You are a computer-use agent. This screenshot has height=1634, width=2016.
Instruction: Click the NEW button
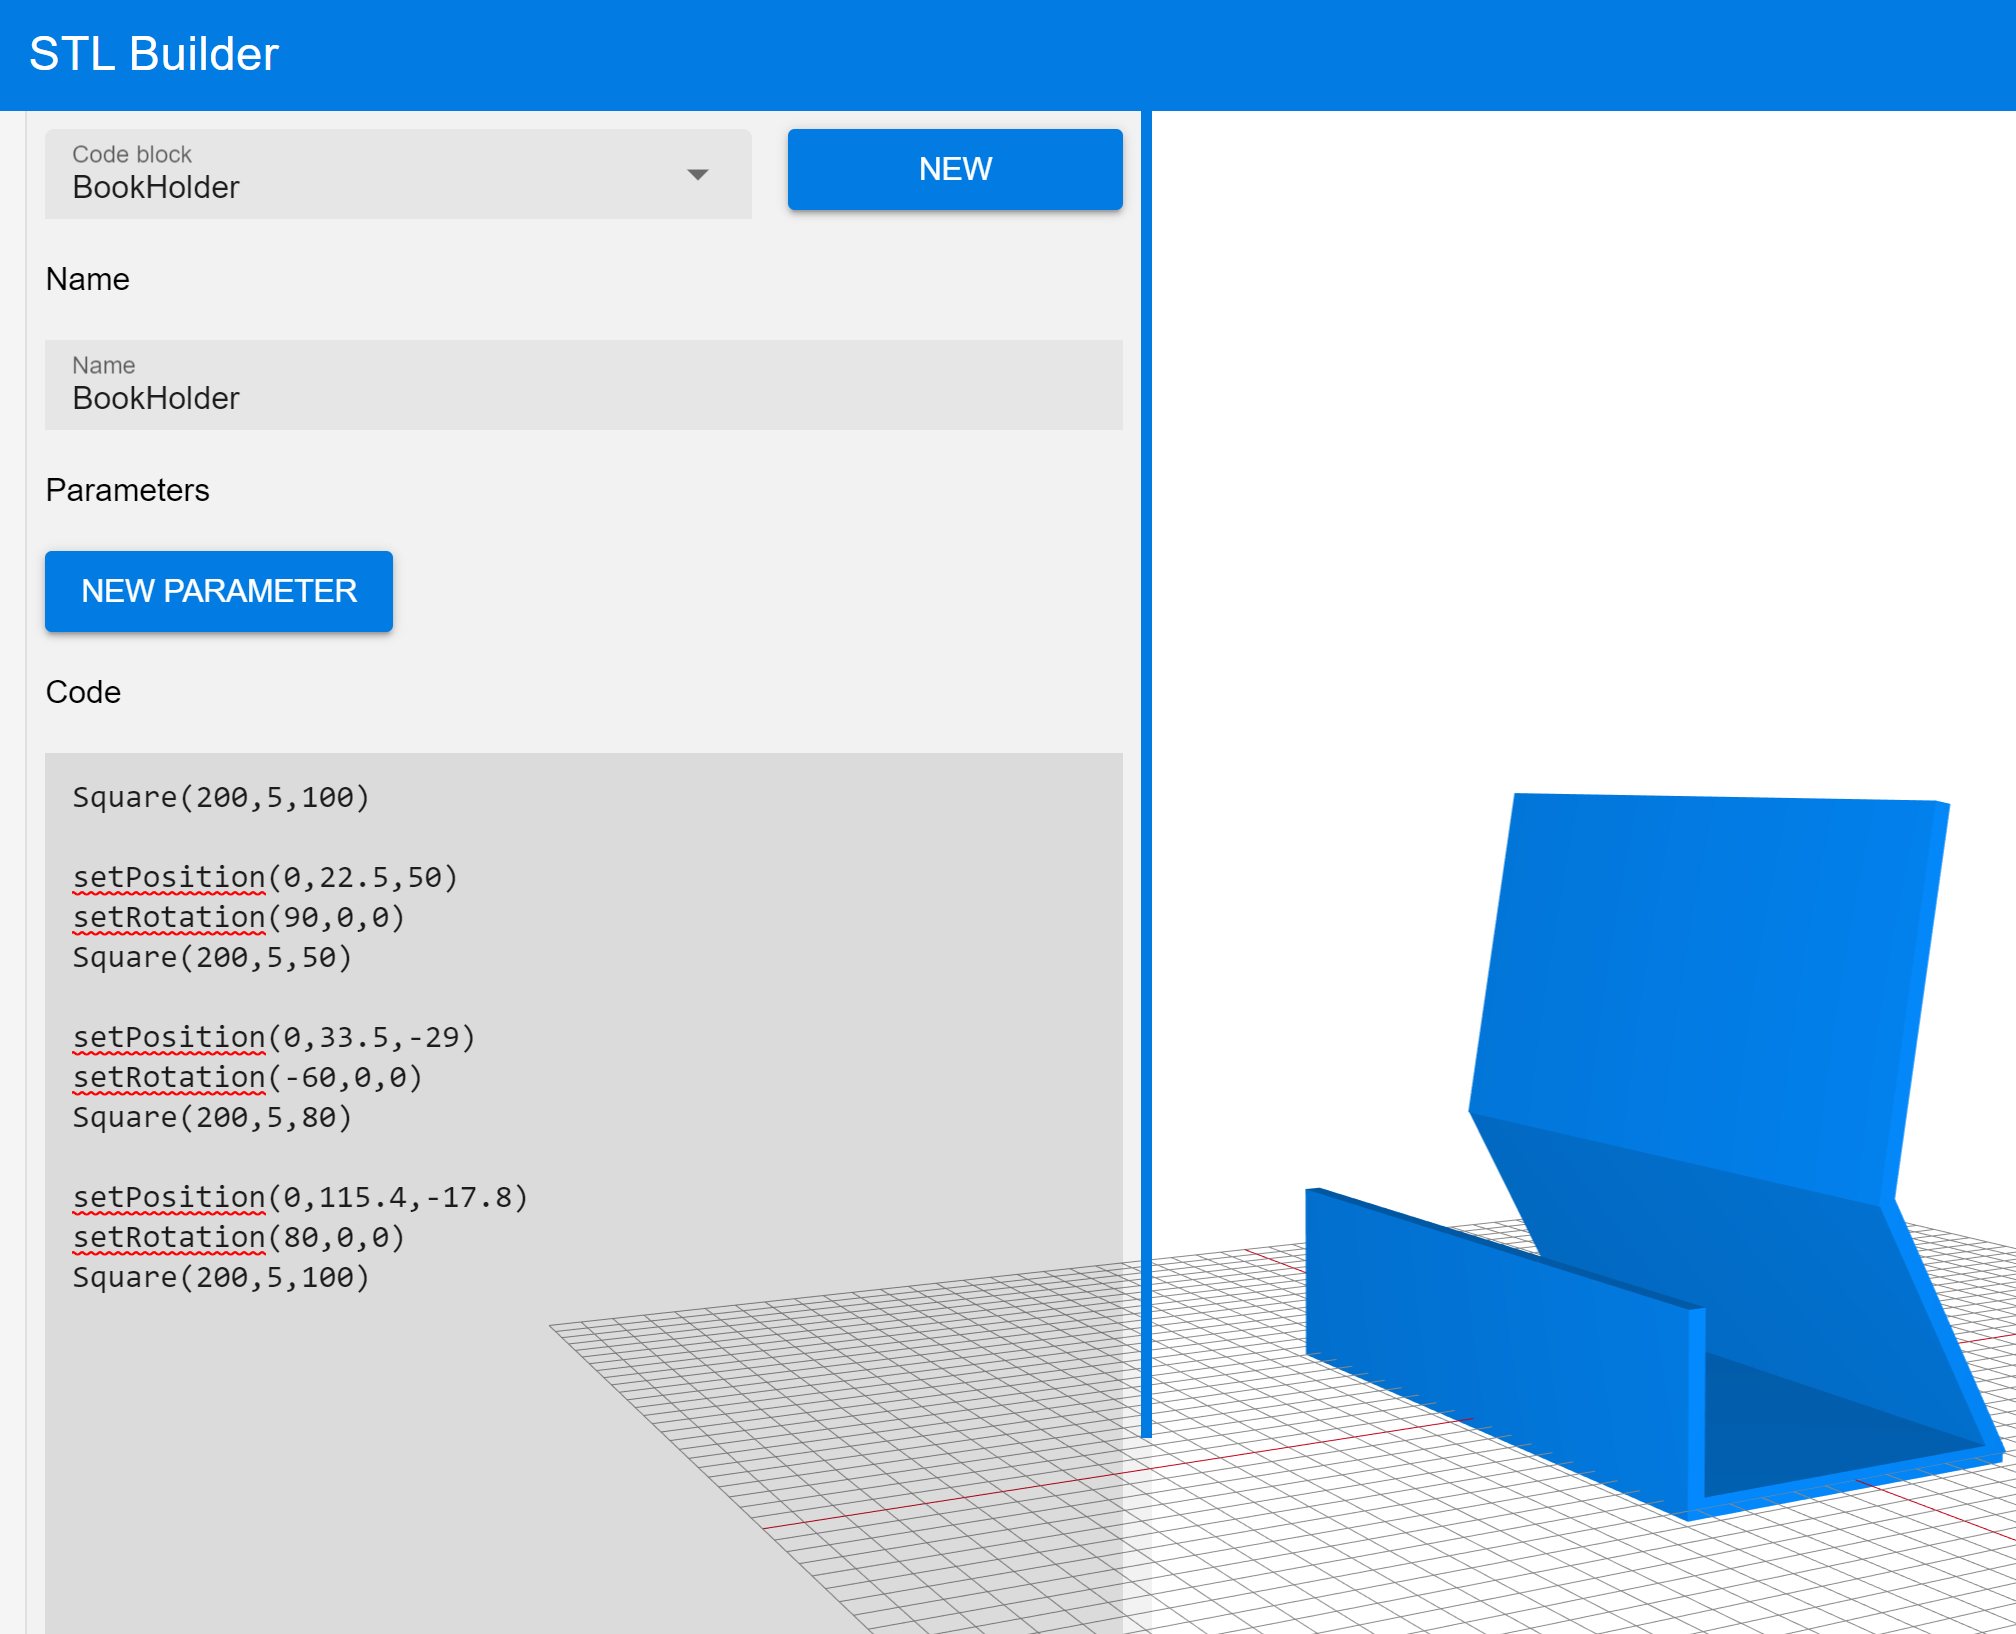pyautogui.click(x=955, y=169)
